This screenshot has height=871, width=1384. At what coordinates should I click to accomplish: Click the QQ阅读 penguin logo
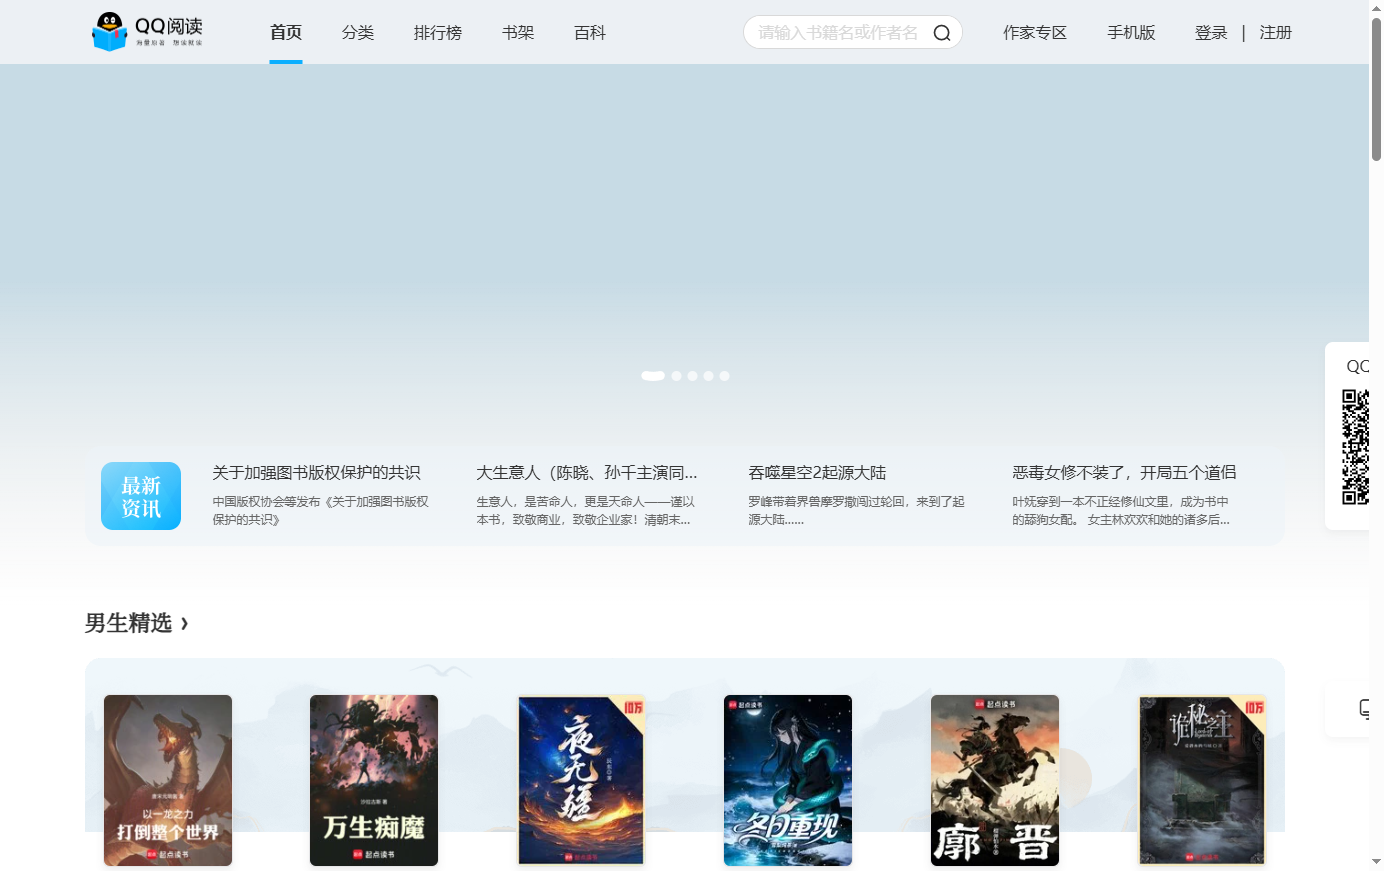[x=147, y=32]
